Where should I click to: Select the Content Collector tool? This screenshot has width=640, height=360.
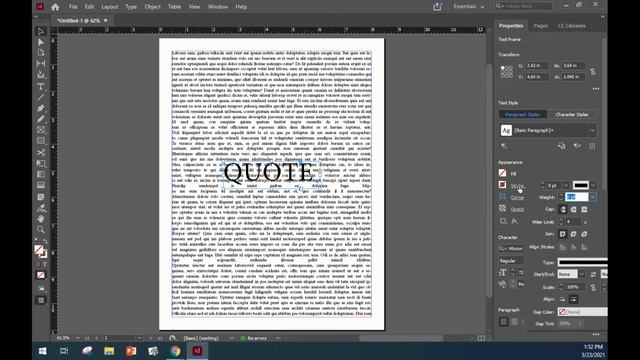click(40, 75)
